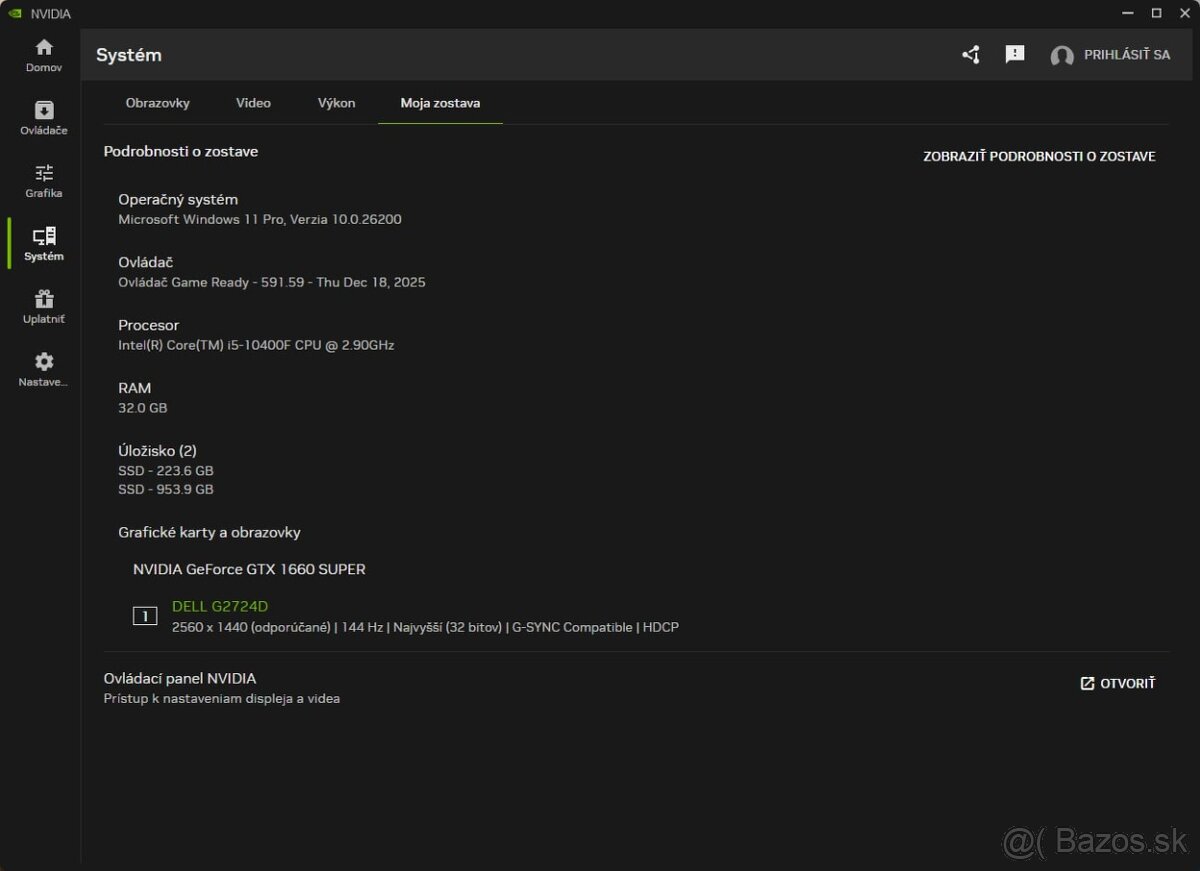Open the Ovládače drivers sidebar icon
The height and width of the screenshot is (871, 1200).
pyautogui.click(x=44, y=110)
